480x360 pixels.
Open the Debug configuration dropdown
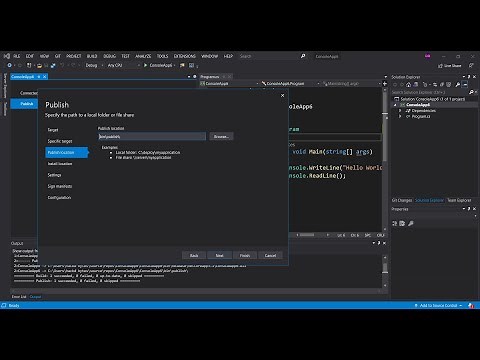94,65
